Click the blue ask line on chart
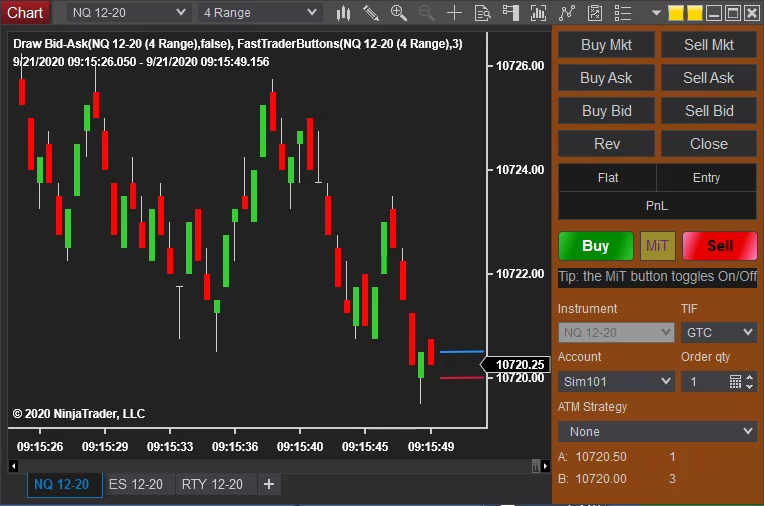Screen dimensions: 764x506 pyautogui.click(x=461, y=351)
